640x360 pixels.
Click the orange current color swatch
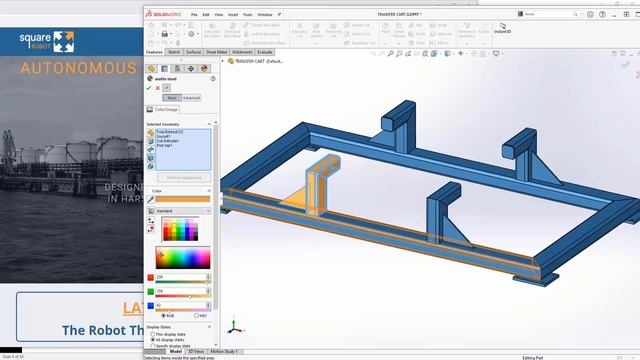(x=183, y=199)
